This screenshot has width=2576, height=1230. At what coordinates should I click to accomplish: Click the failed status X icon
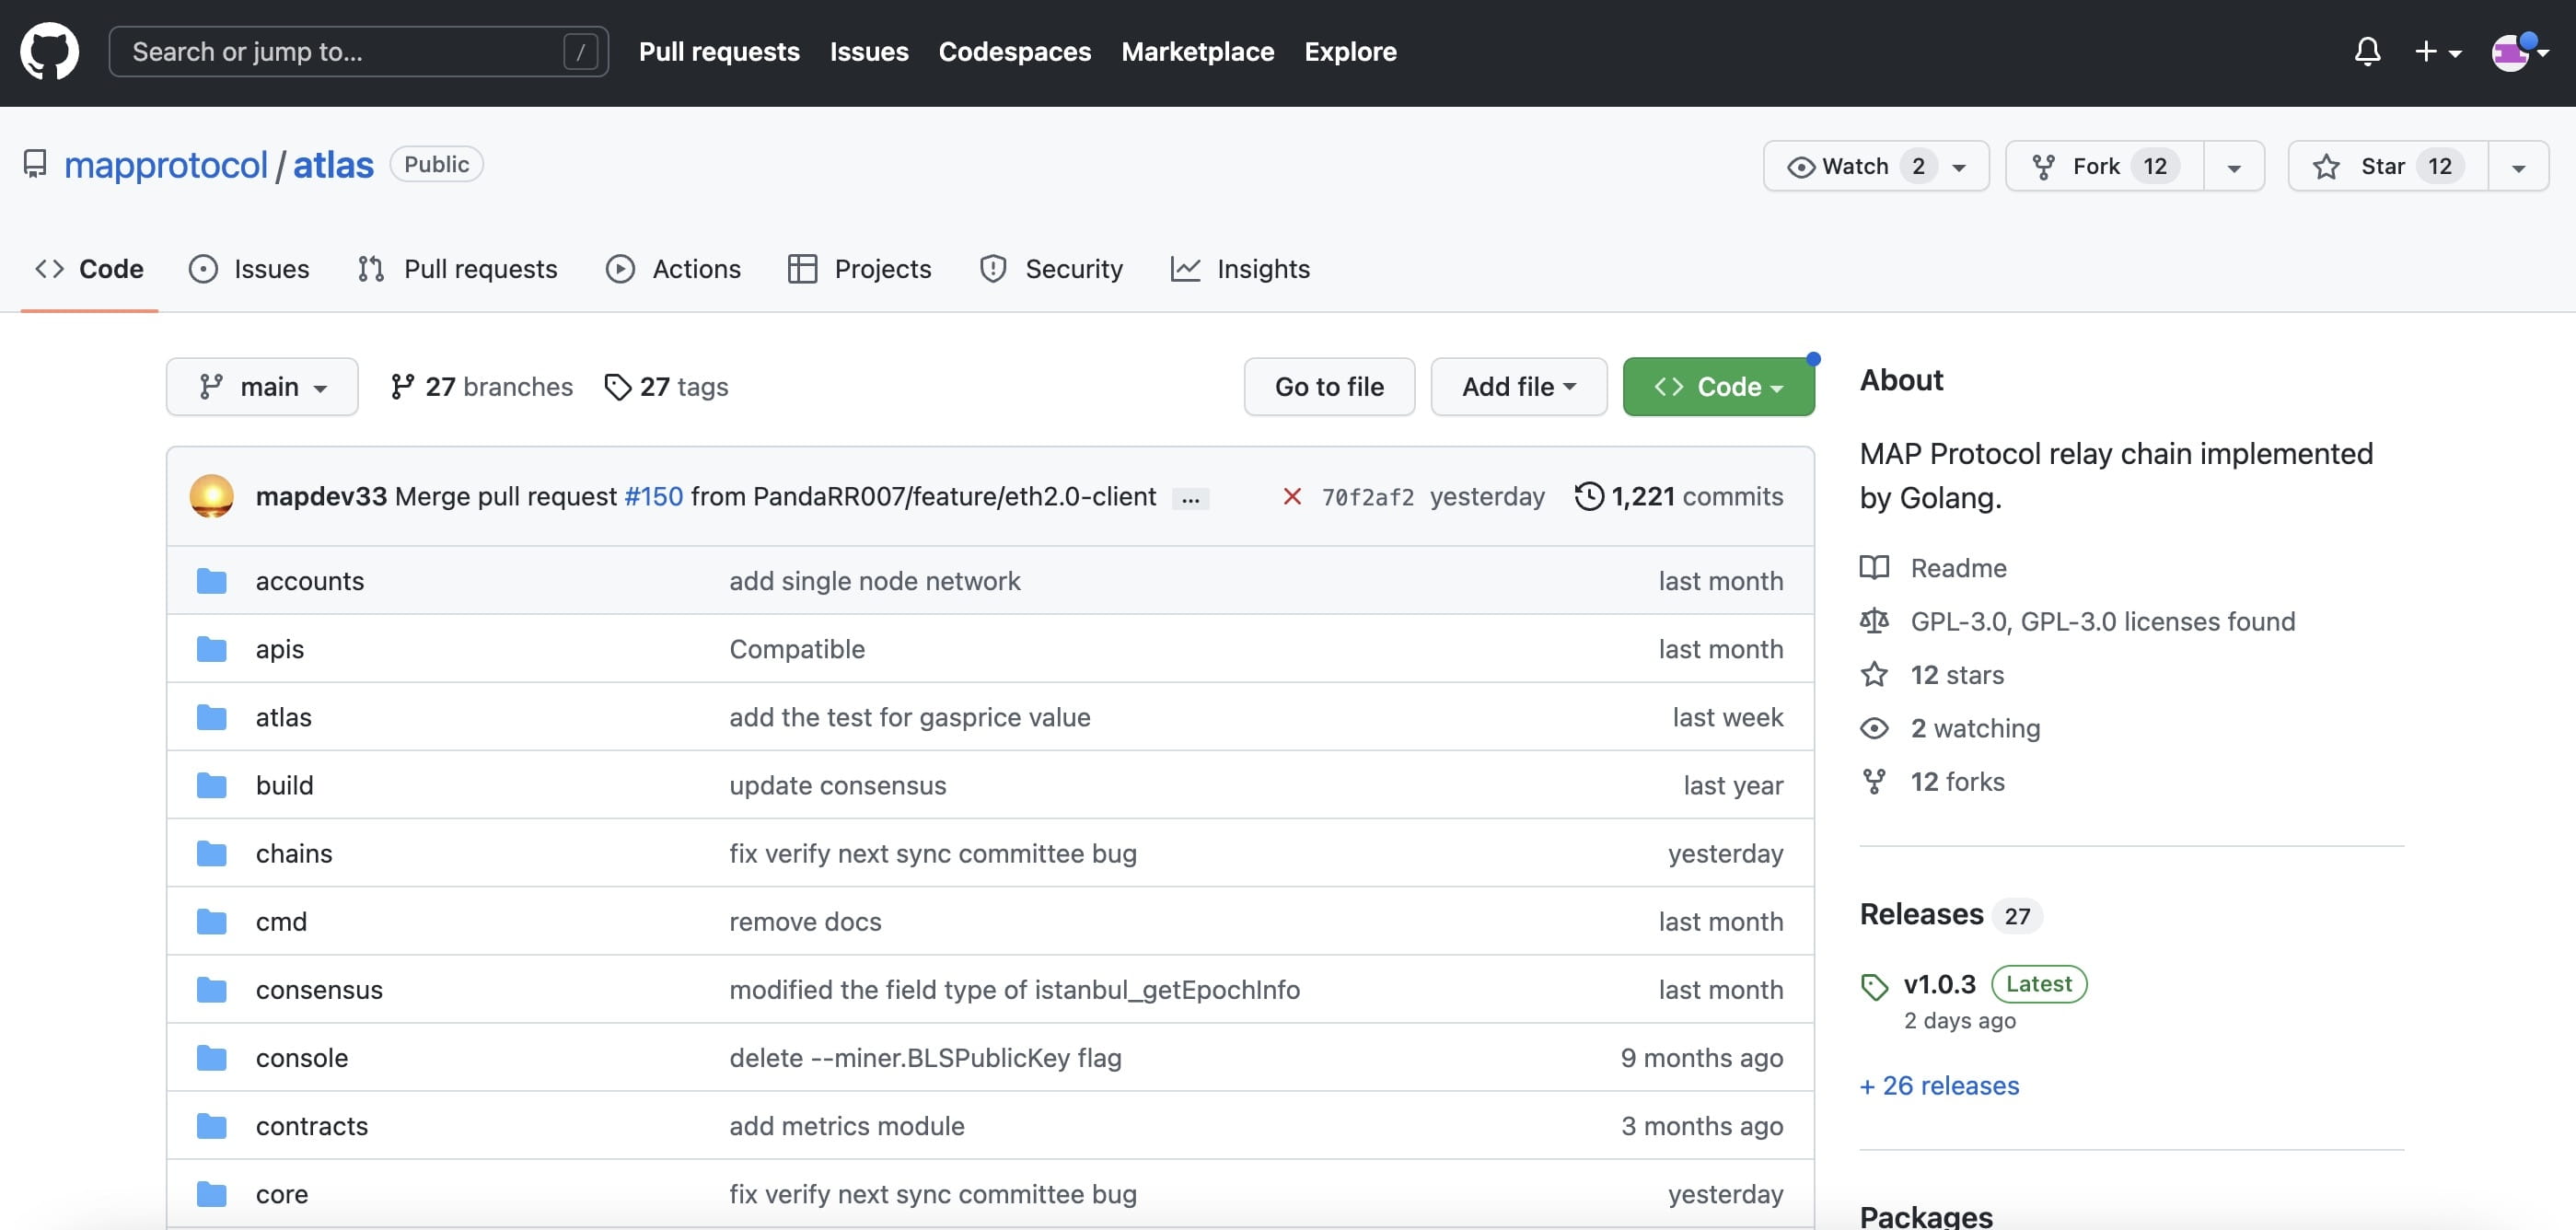pyautogui.click(x=1291, y=496)
